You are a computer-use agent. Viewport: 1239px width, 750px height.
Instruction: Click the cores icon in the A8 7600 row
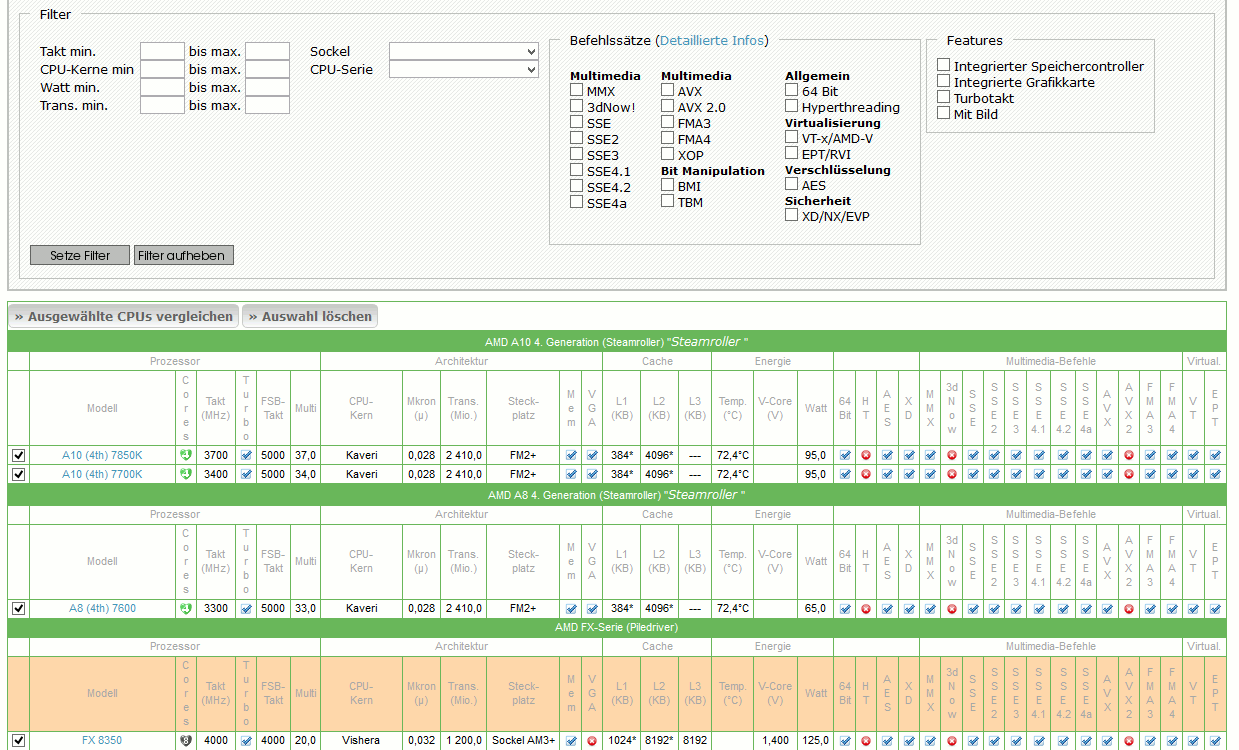click(x=185, y=608)
